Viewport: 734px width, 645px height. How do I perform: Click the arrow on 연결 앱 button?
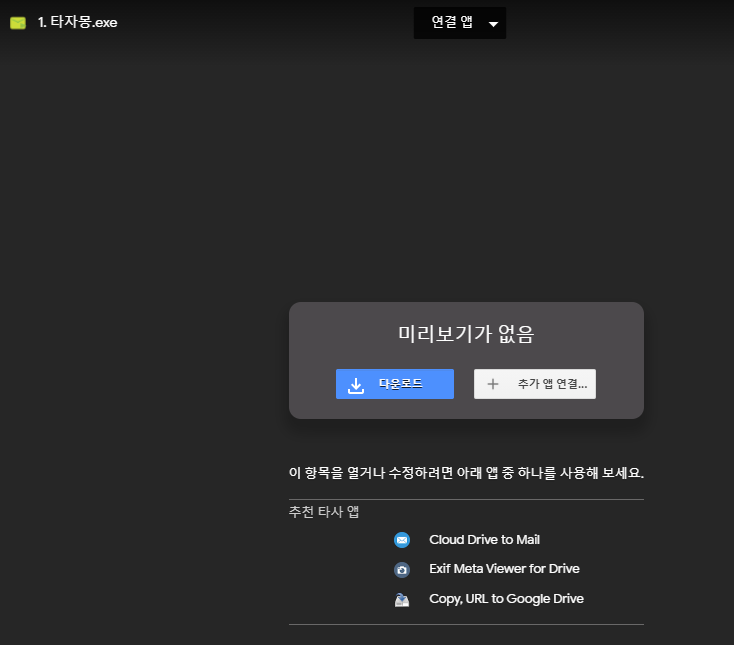pos(493,24)
